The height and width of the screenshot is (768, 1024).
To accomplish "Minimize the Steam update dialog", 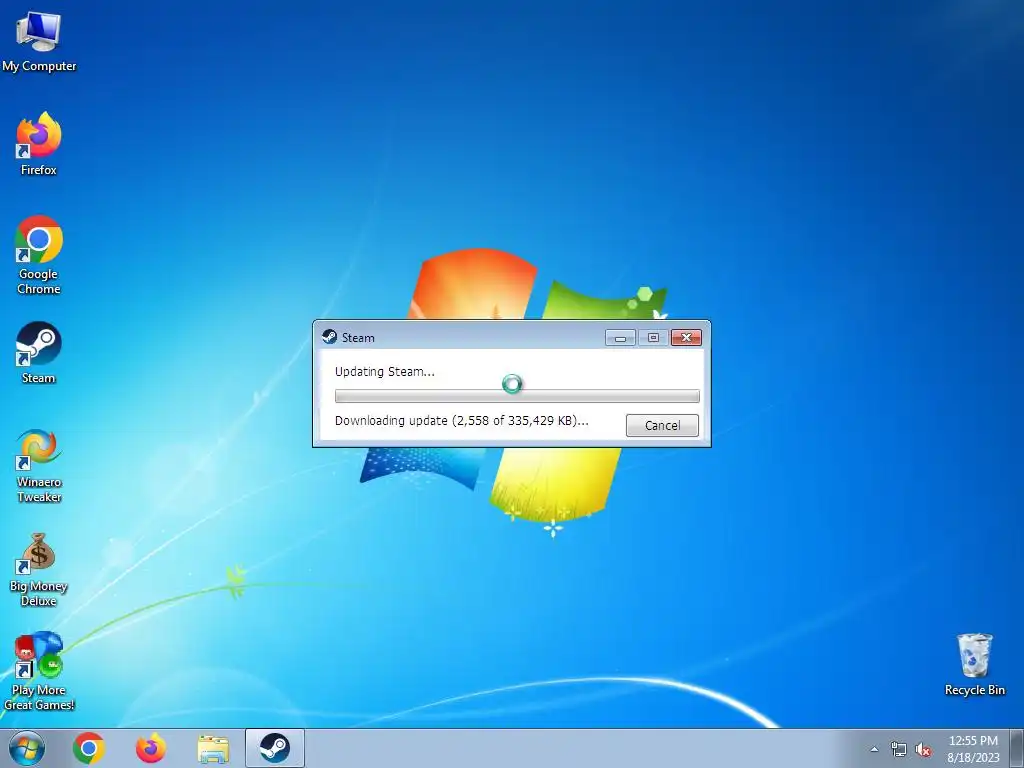I will 620,338.
